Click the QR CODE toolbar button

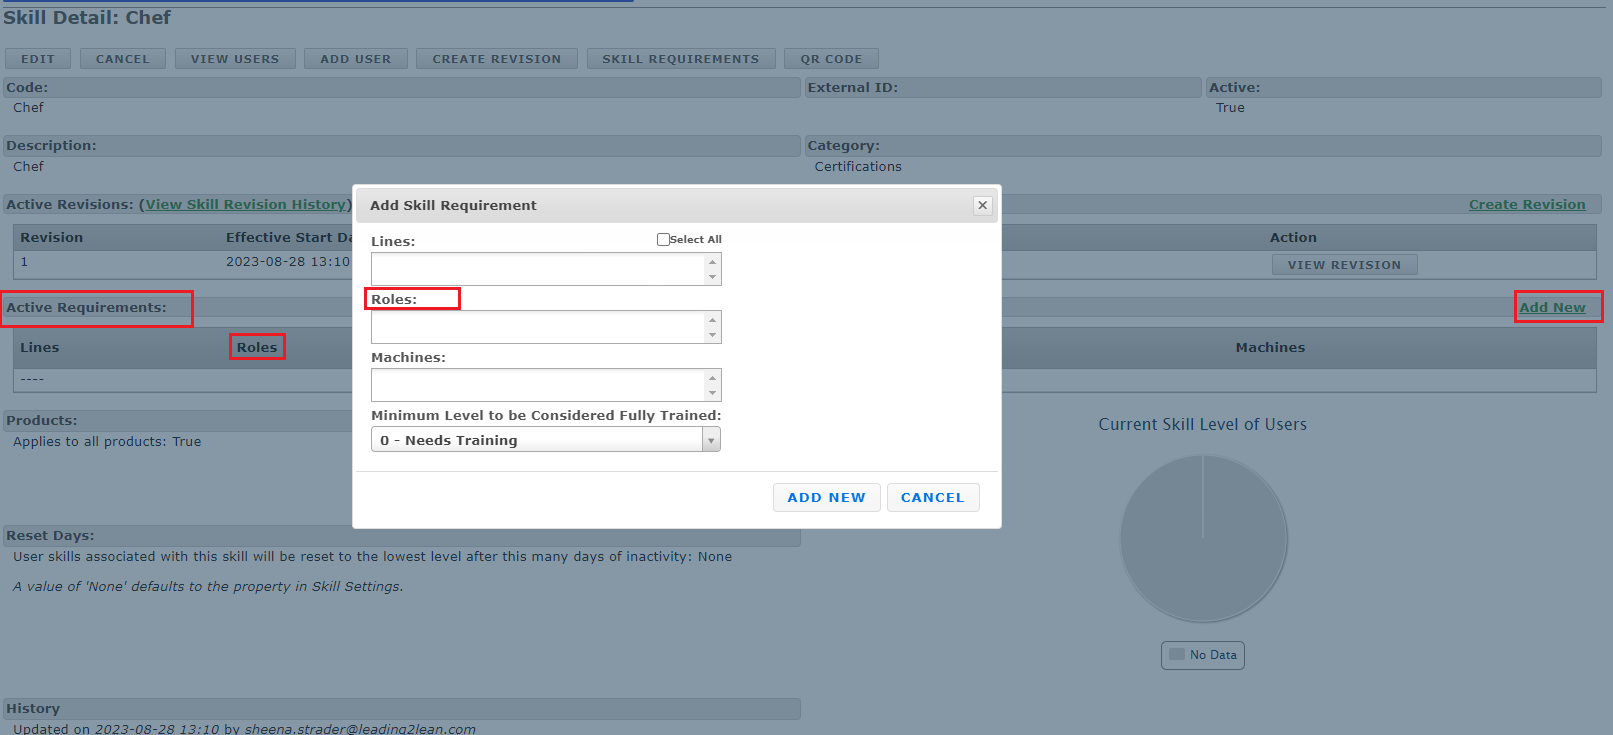click(830, 59)
